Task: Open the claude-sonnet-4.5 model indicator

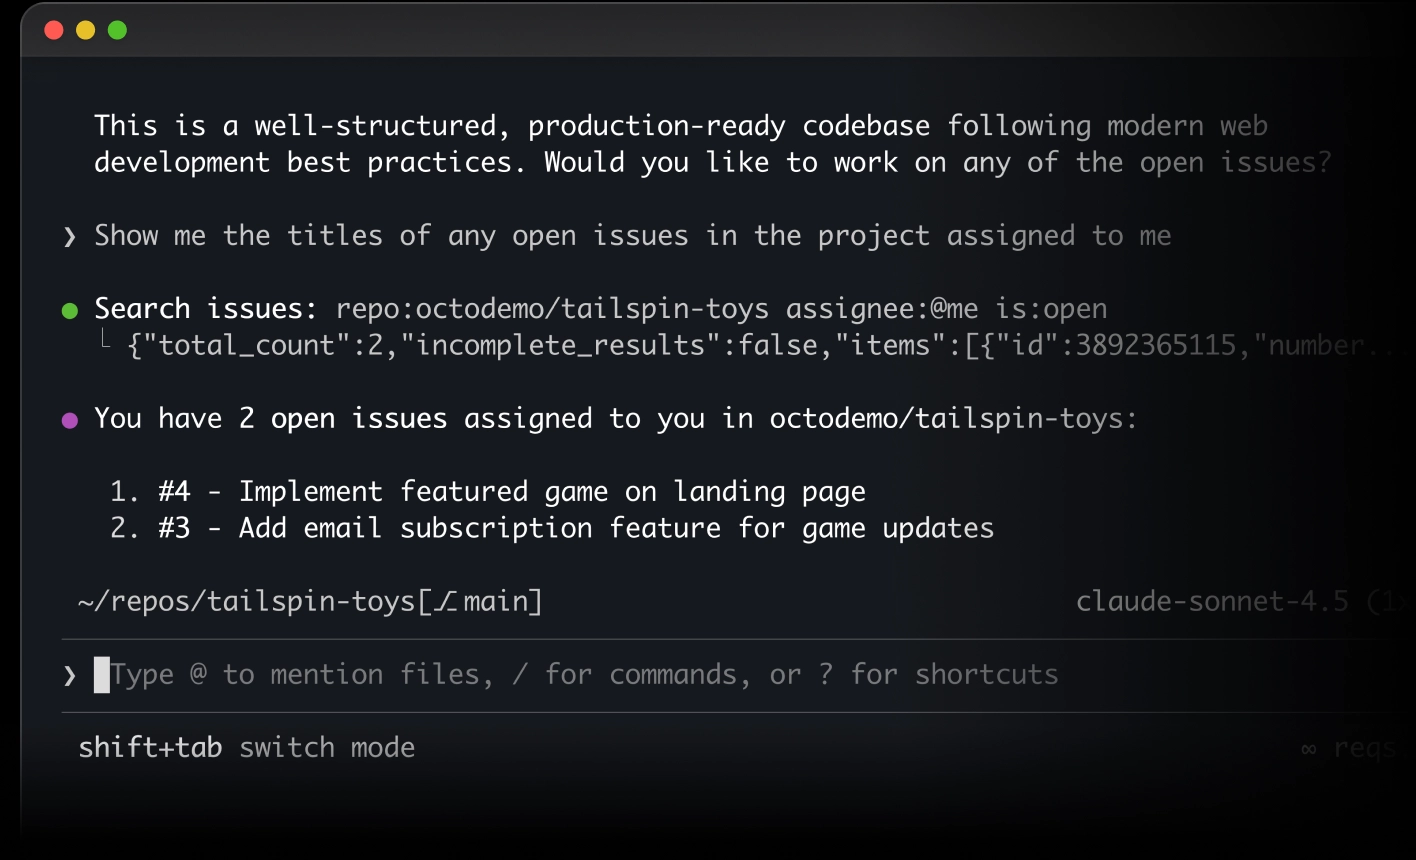Action: tap(1213, 601)
